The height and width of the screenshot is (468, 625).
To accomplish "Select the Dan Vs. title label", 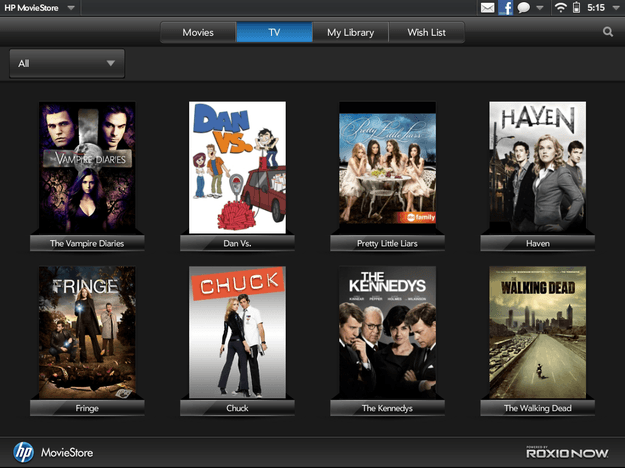I will tap(237, 243).
